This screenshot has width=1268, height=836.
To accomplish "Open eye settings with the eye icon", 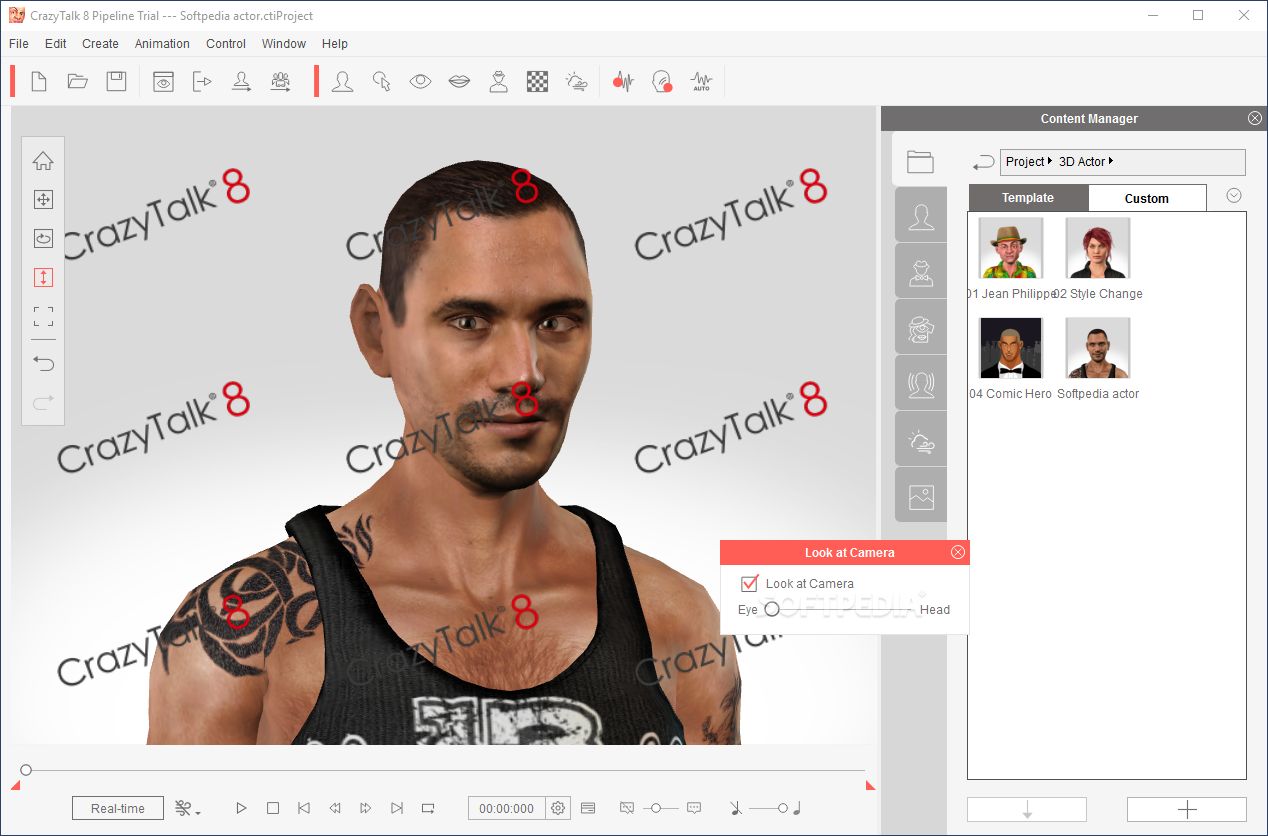I will [x=420, y=82].
